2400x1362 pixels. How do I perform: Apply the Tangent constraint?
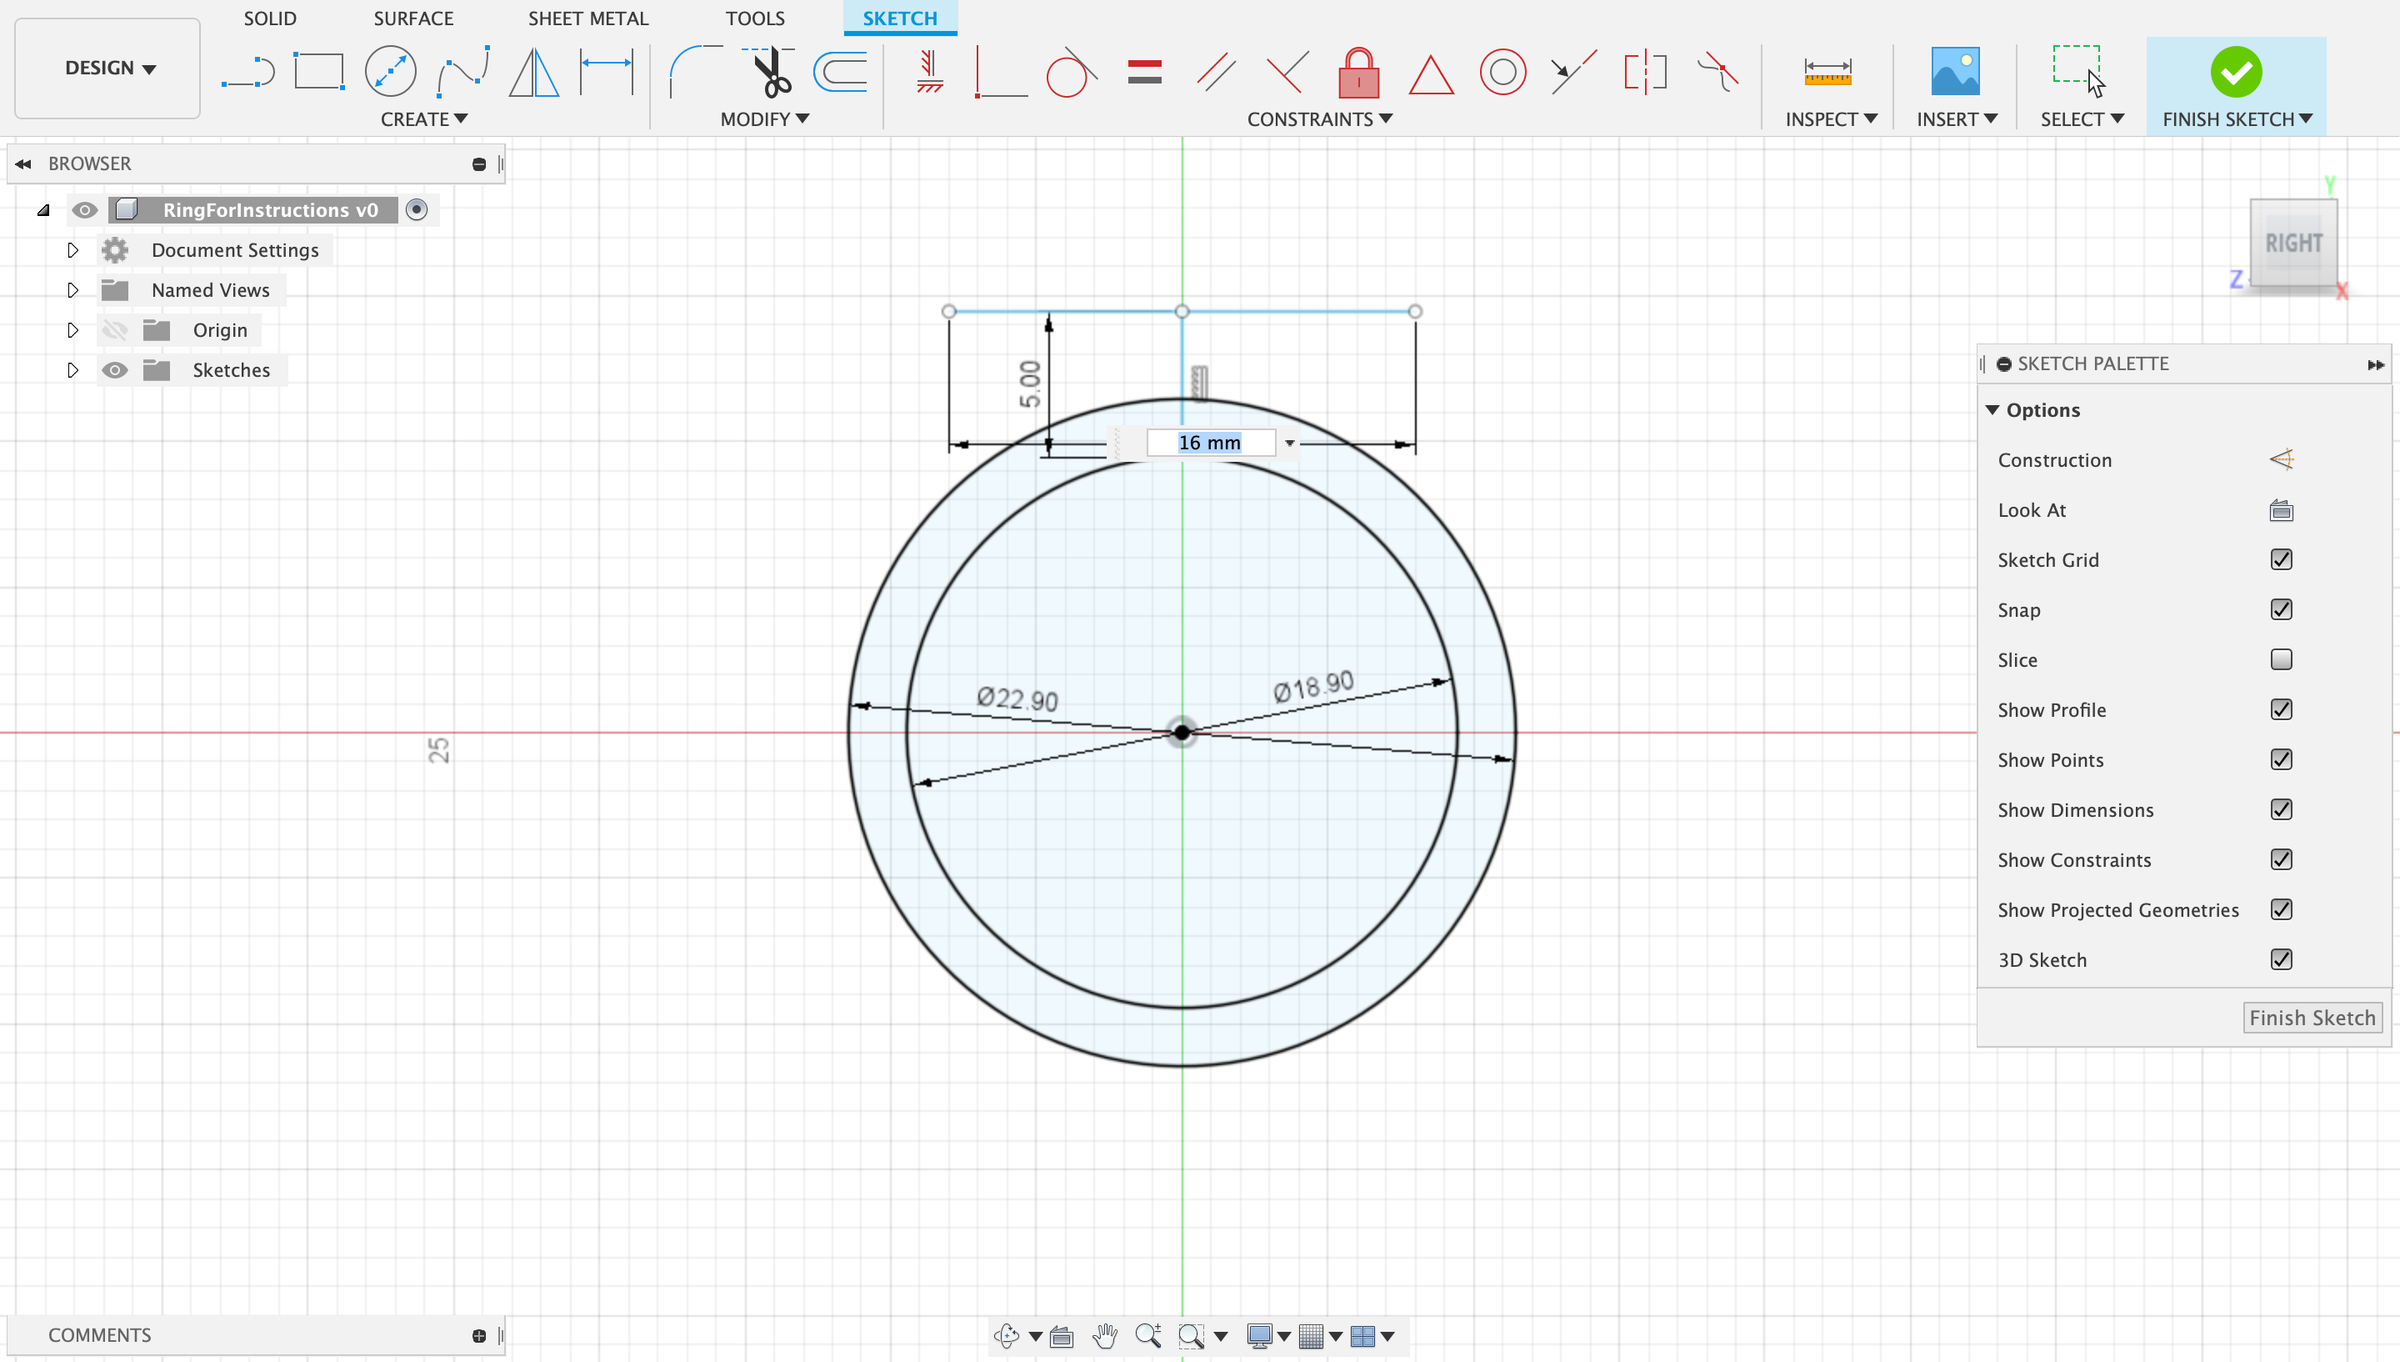pos(1070,71)
